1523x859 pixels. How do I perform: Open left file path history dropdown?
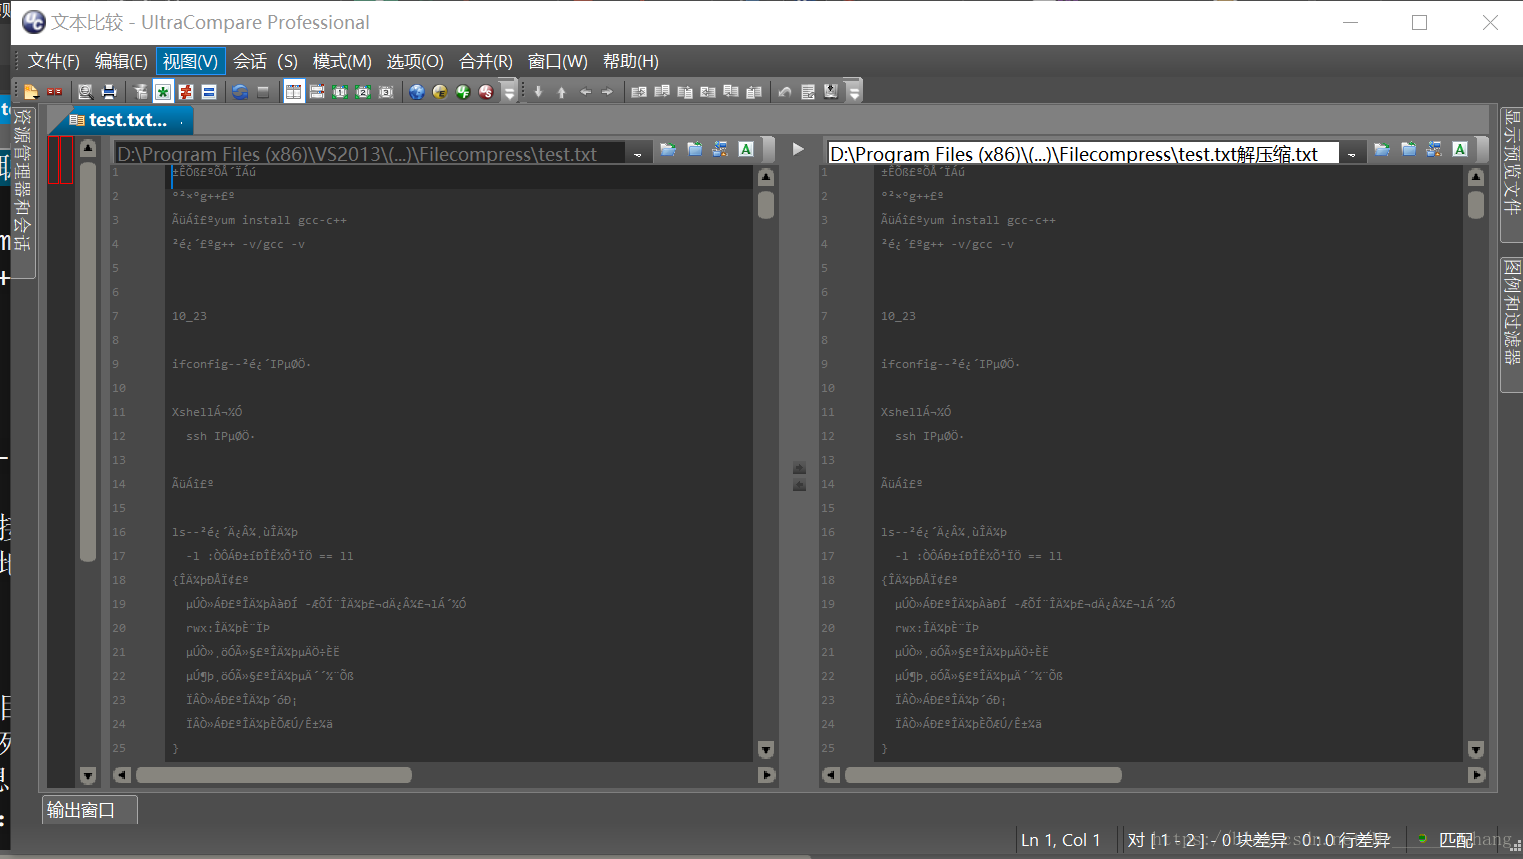tap(638, 153)
